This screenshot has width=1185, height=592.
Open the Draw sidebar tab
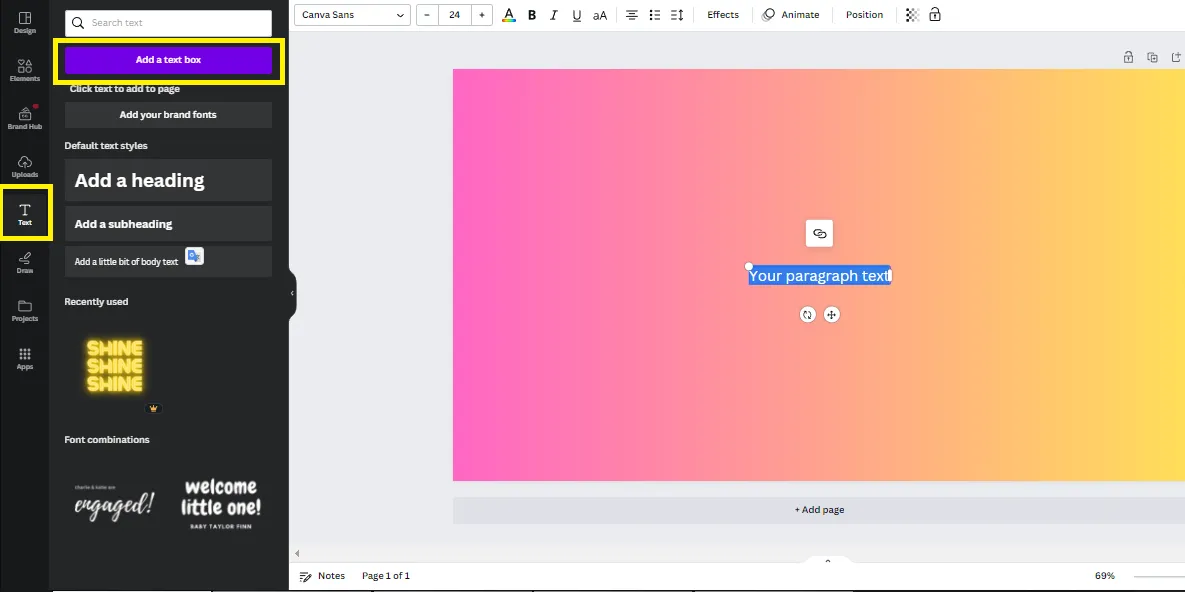point(24,262)
